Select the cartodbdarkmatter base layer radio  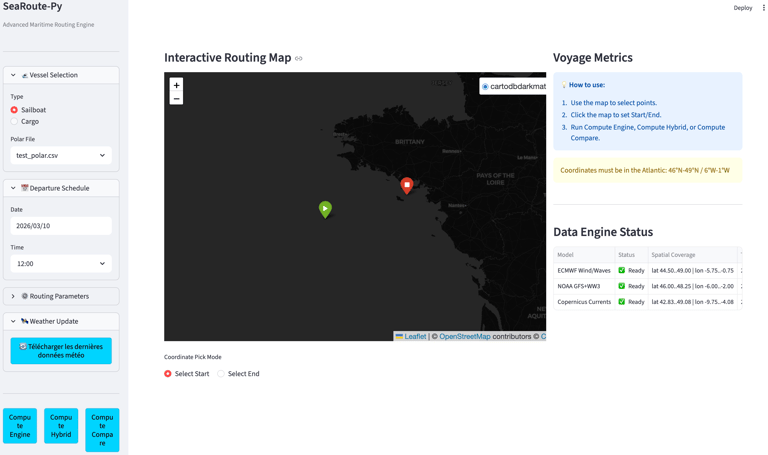[x=485, y=87]
